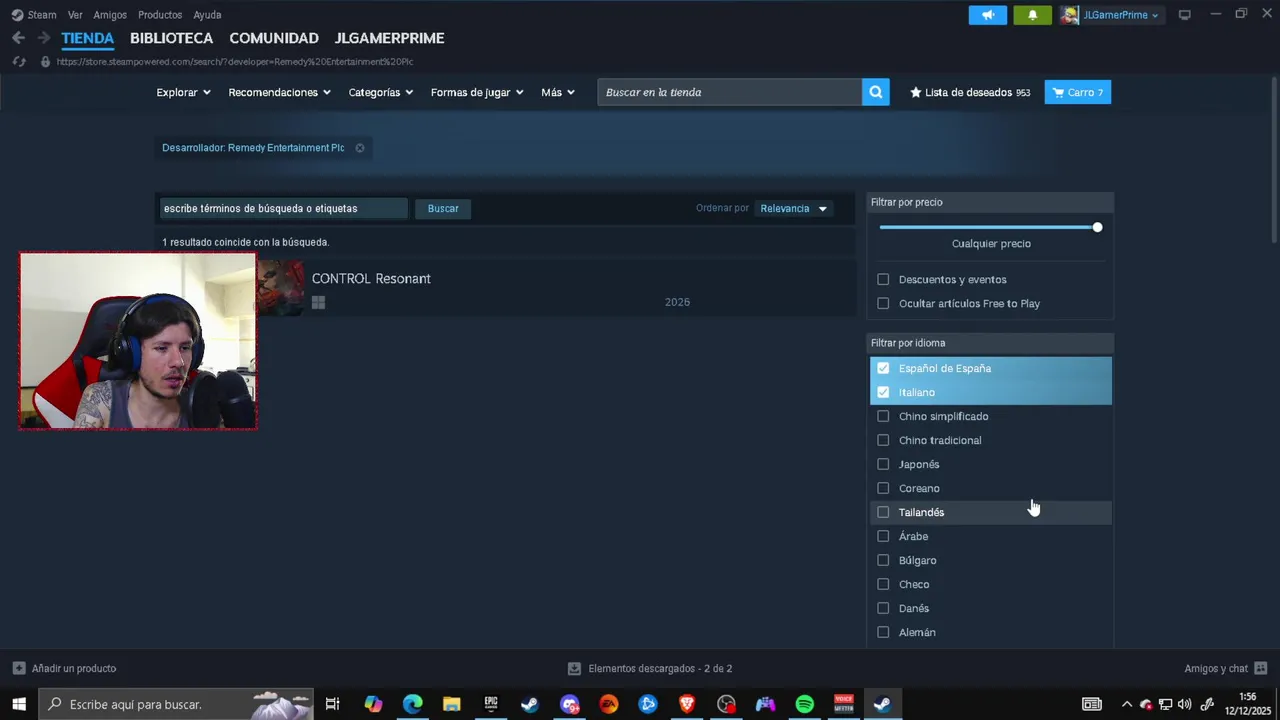The width and height of the screenshot is (1280, 720).
Task: Check the Tailandés language filter
Action: pyautogui.click(x=883, y=512)
